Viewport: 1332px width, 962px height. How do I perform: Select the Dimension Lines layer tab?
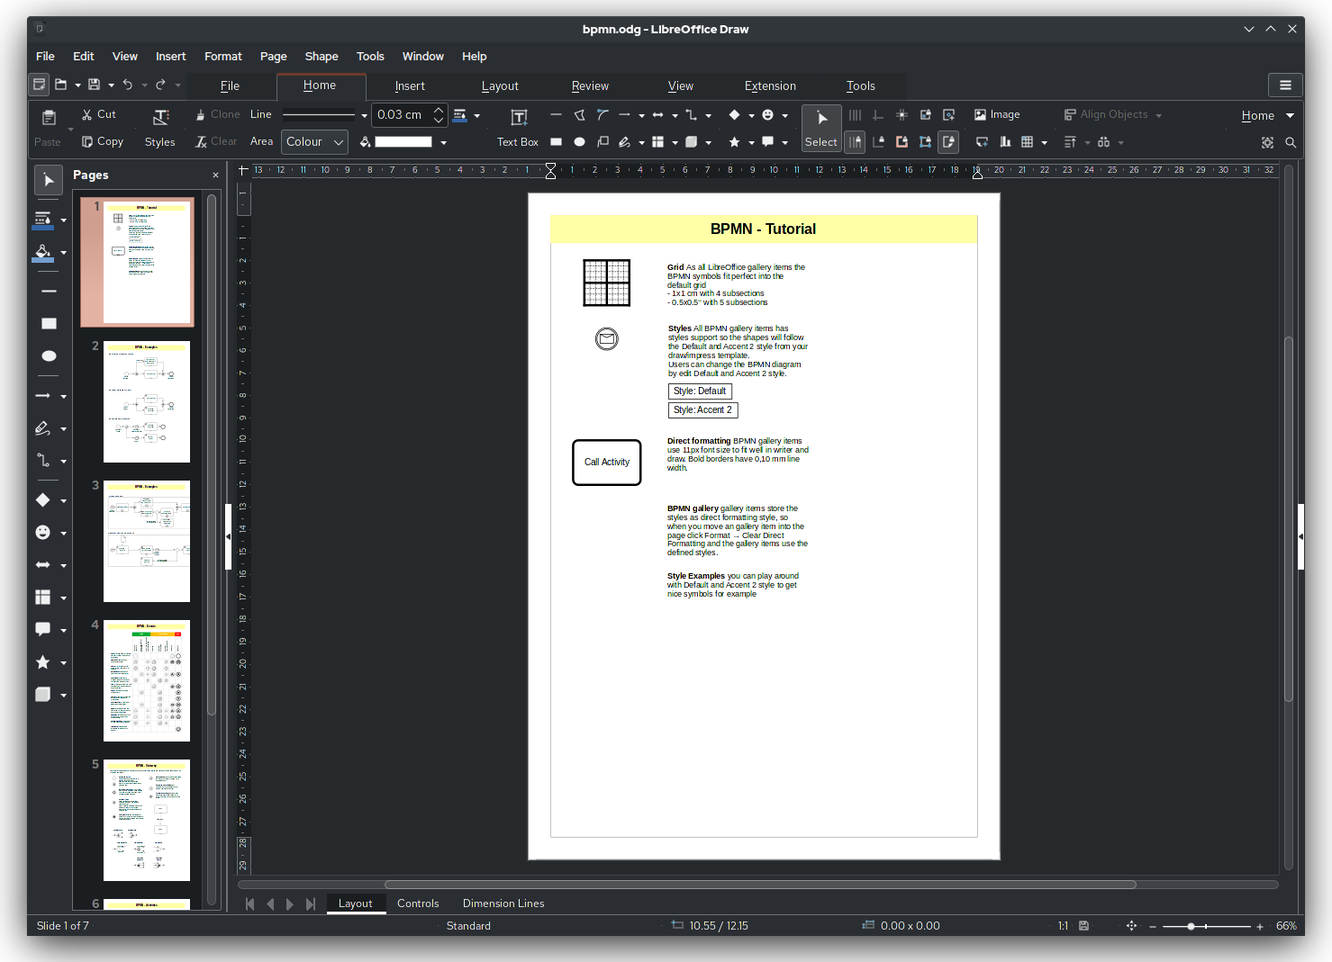pos(503,903)
